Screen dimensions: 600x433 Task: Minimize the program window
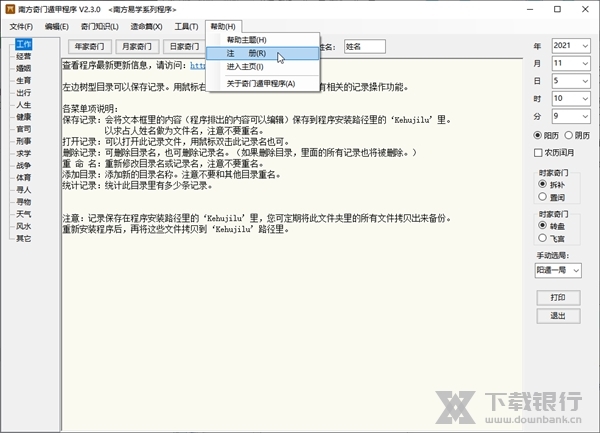tap(530, 9)
